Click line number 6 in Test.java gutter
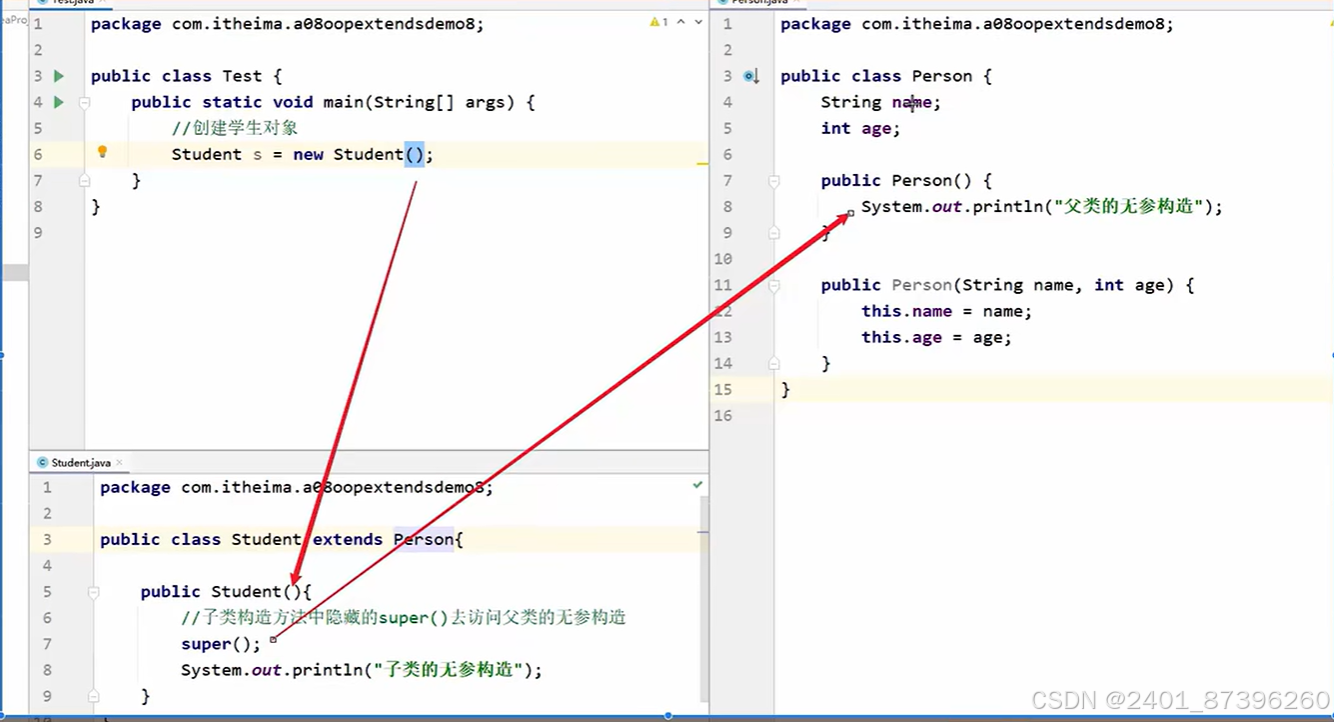 click(38, 154)
